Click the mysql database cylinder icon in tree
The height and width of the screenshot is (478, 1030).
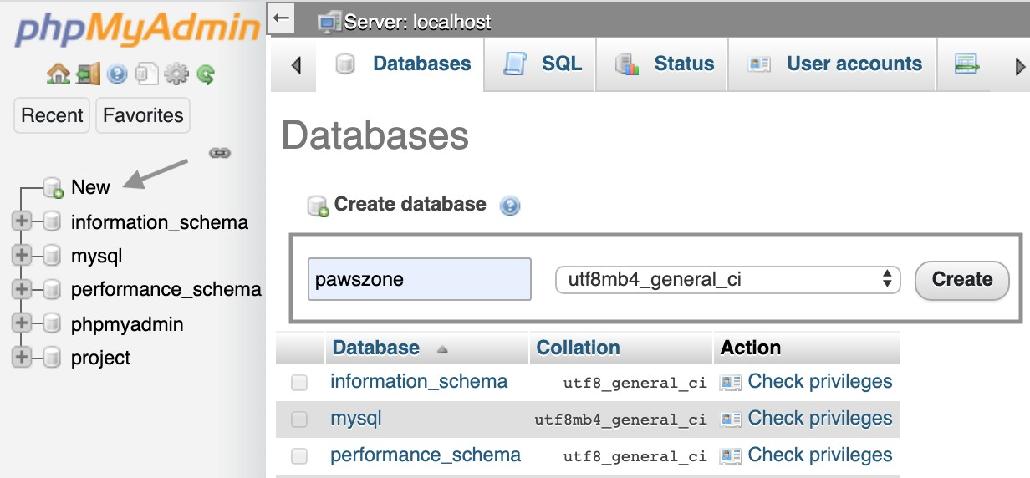53,256
